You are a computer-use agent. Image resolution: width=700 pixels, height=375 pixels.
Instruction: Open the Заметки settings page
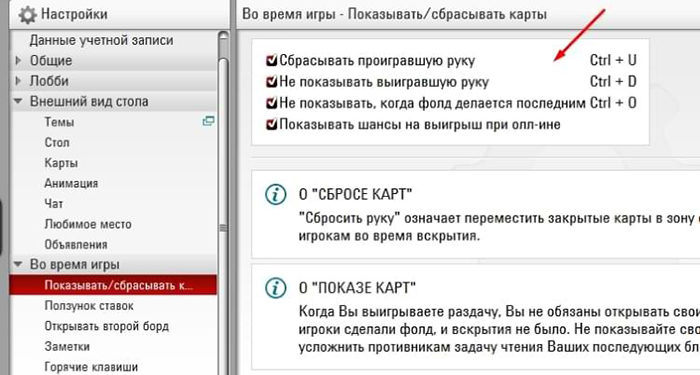click(67, 346)
